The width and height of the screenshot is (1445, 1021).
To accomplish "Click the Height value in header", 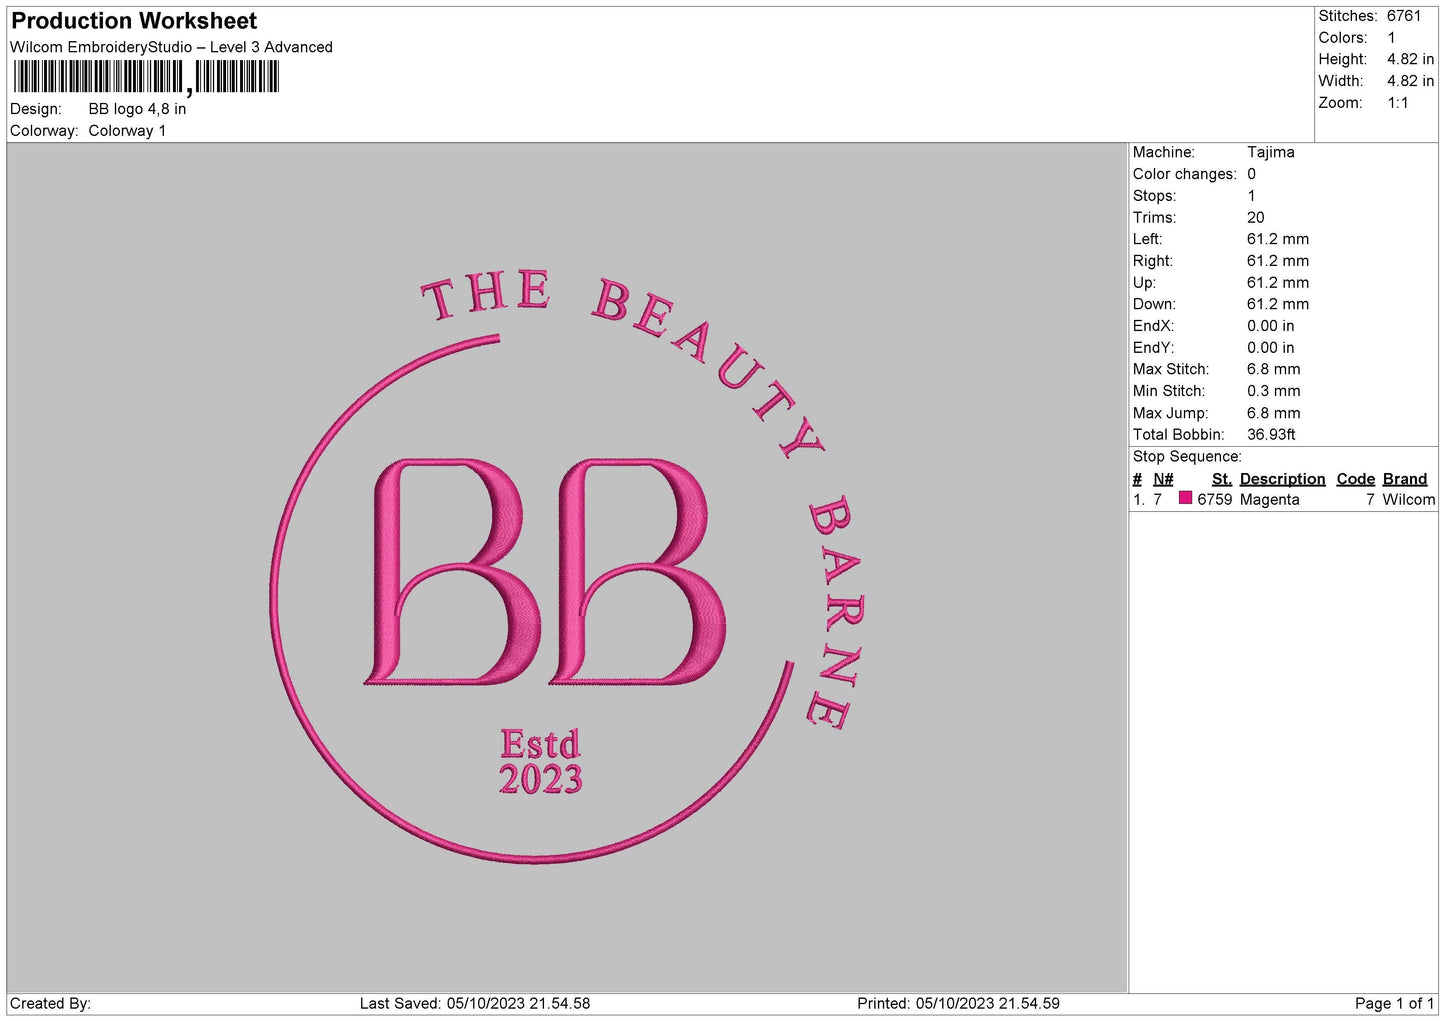I will click(x=1410, y=59).
